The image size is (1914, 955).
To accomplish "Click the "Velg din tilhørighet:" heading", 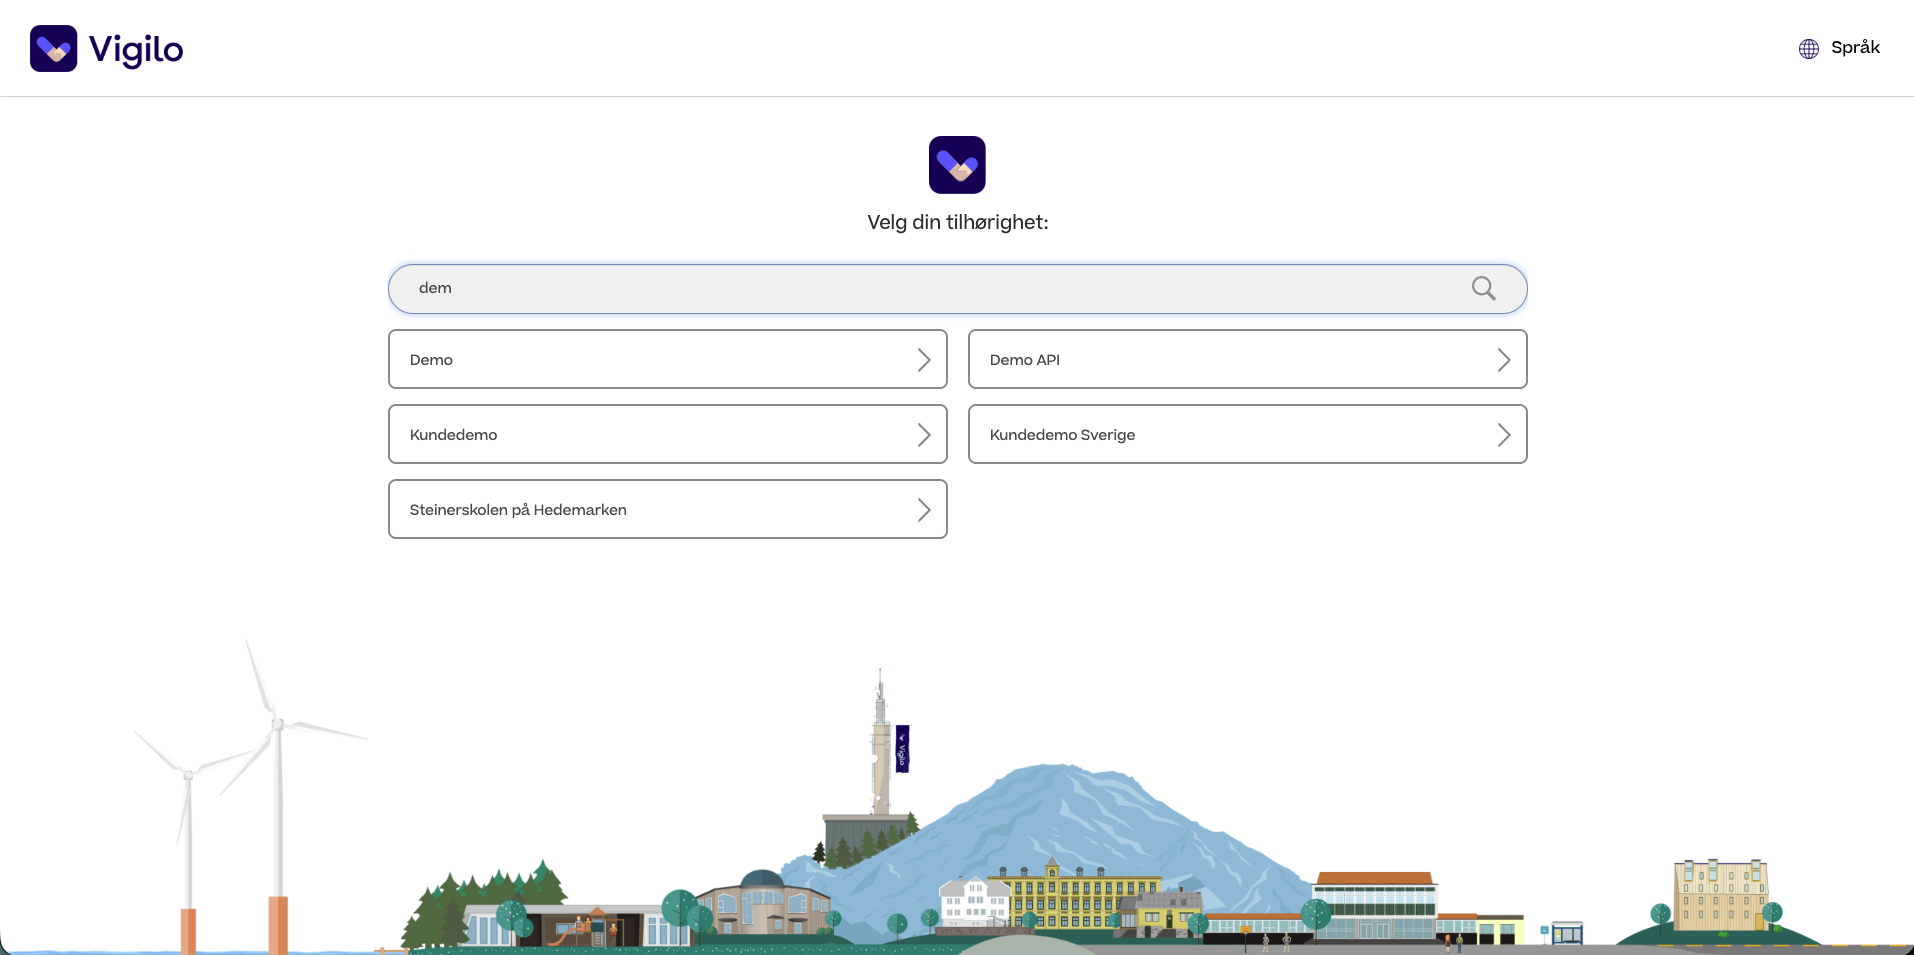I will (958, 222).
